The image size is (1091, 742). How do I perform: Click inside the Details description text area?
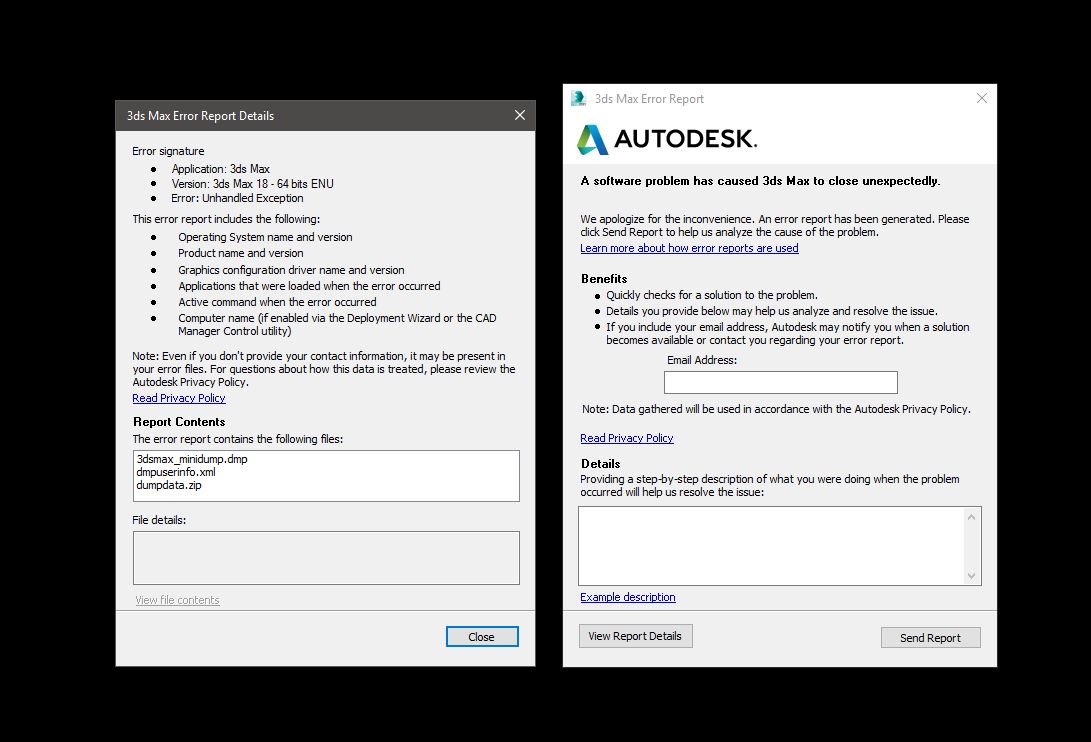pos(770,545)
